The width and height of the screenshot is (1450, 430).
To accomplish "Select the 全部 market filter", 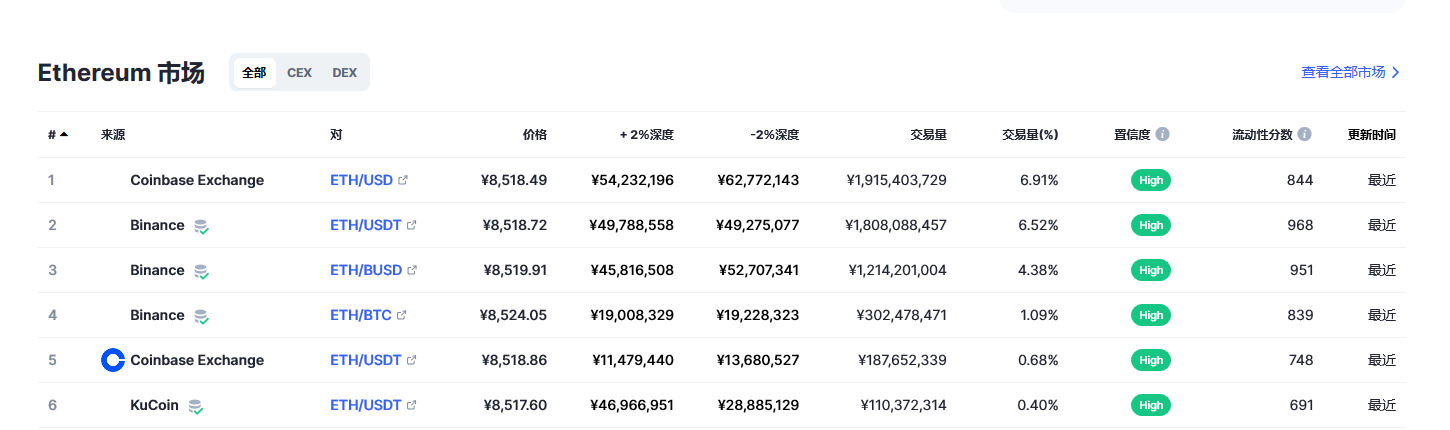I will pos(254,72).
